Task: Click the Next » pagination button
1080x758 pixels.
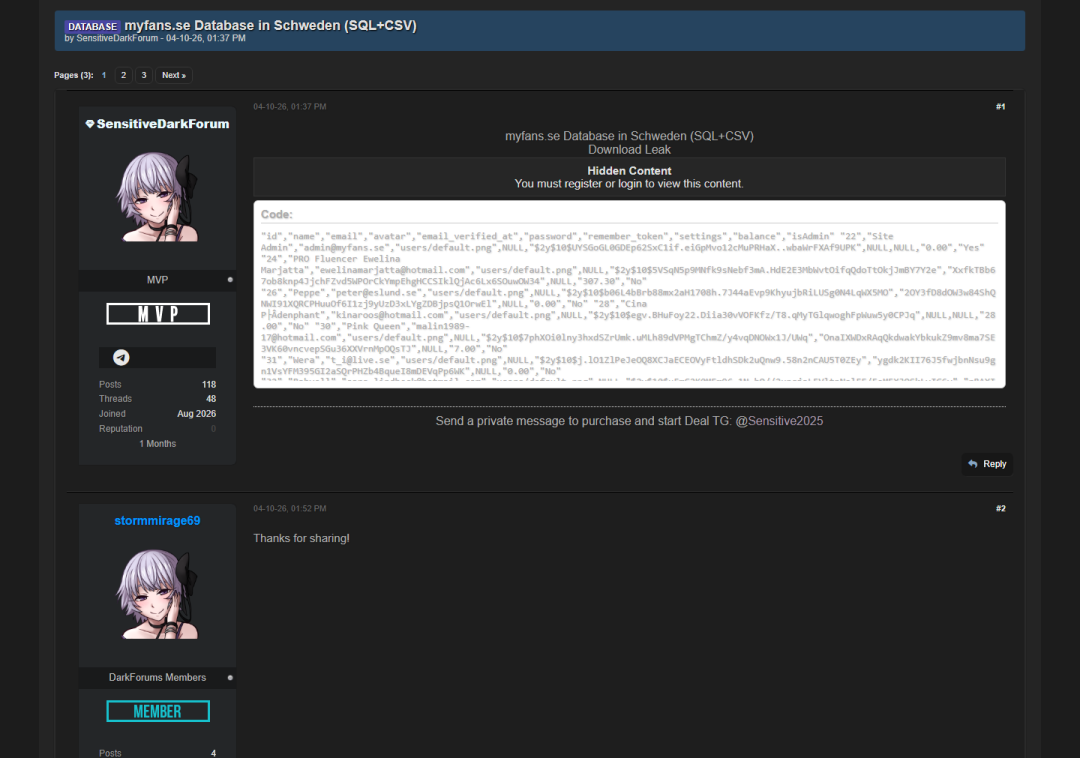Action: [x=174, y=75]
